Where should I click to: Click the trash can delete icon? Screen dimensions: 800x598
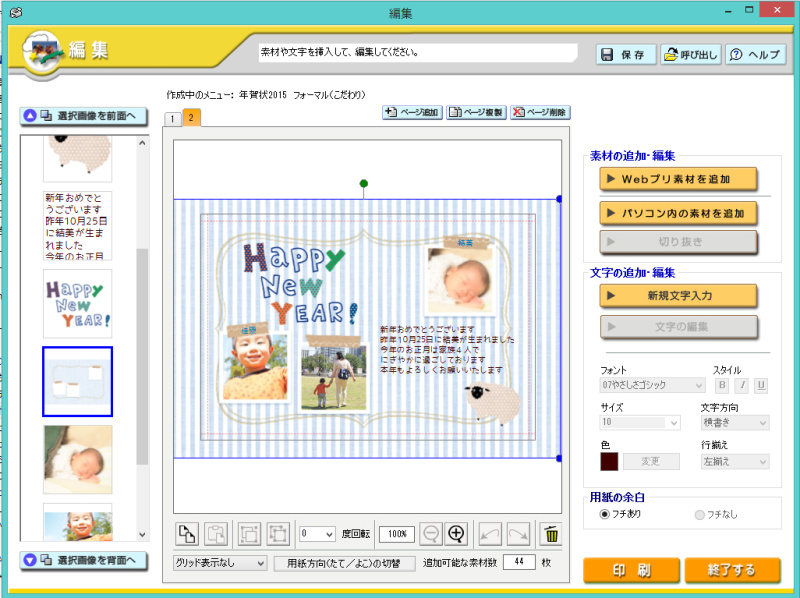click(551, 534)
